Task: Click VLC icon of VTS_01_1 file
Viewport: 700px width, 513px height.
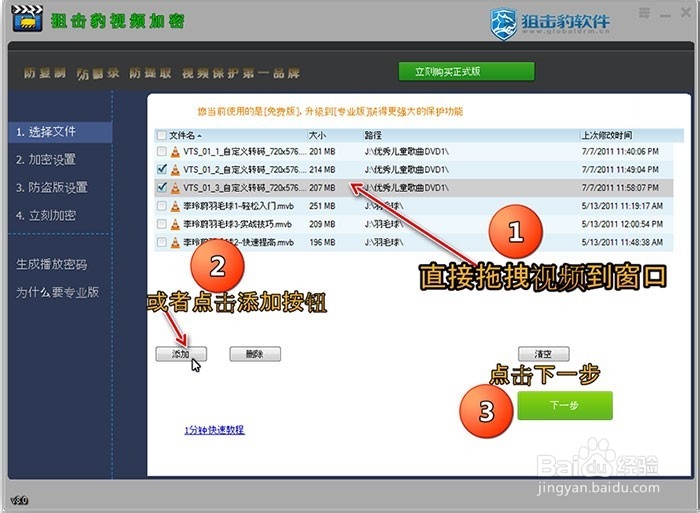Action: click(x=175, y=152)
